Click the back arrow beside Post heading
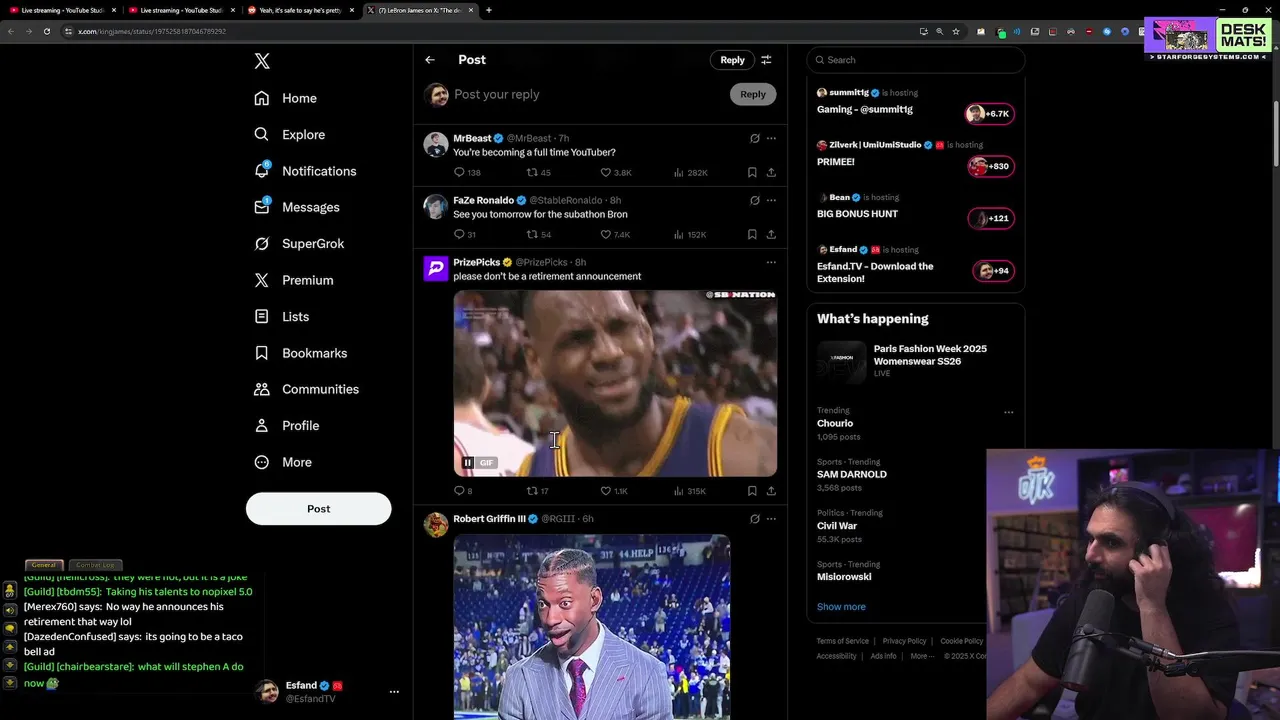This screenshot has width=1280, height=720. (430, 60)
